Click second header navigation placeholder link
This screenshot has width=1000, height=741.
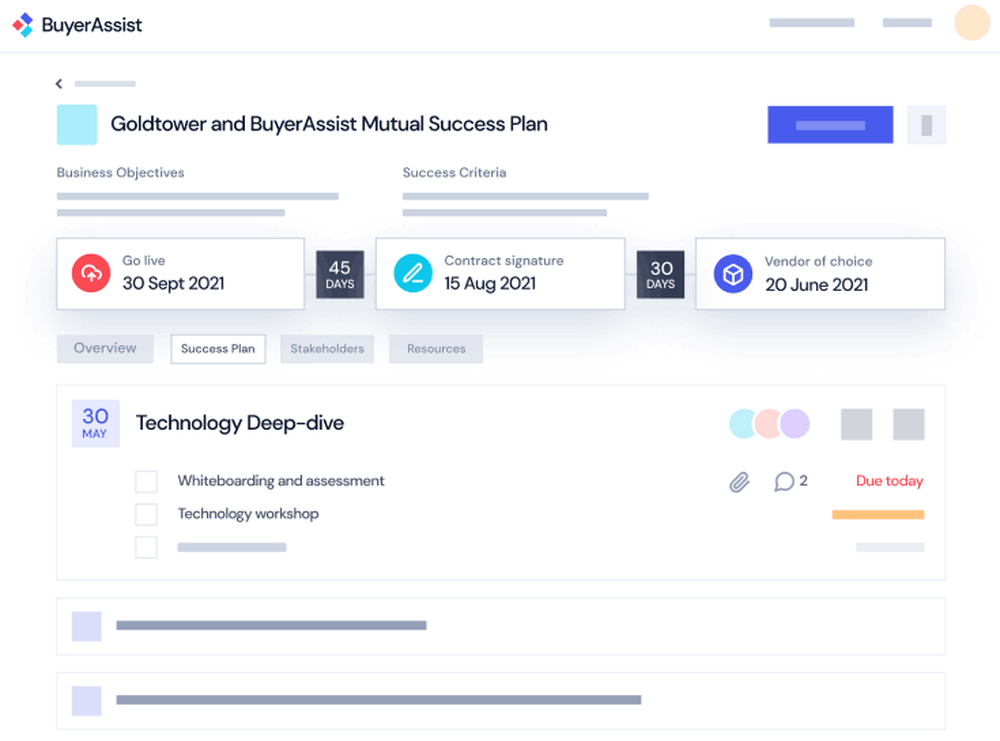click(907, 23)
